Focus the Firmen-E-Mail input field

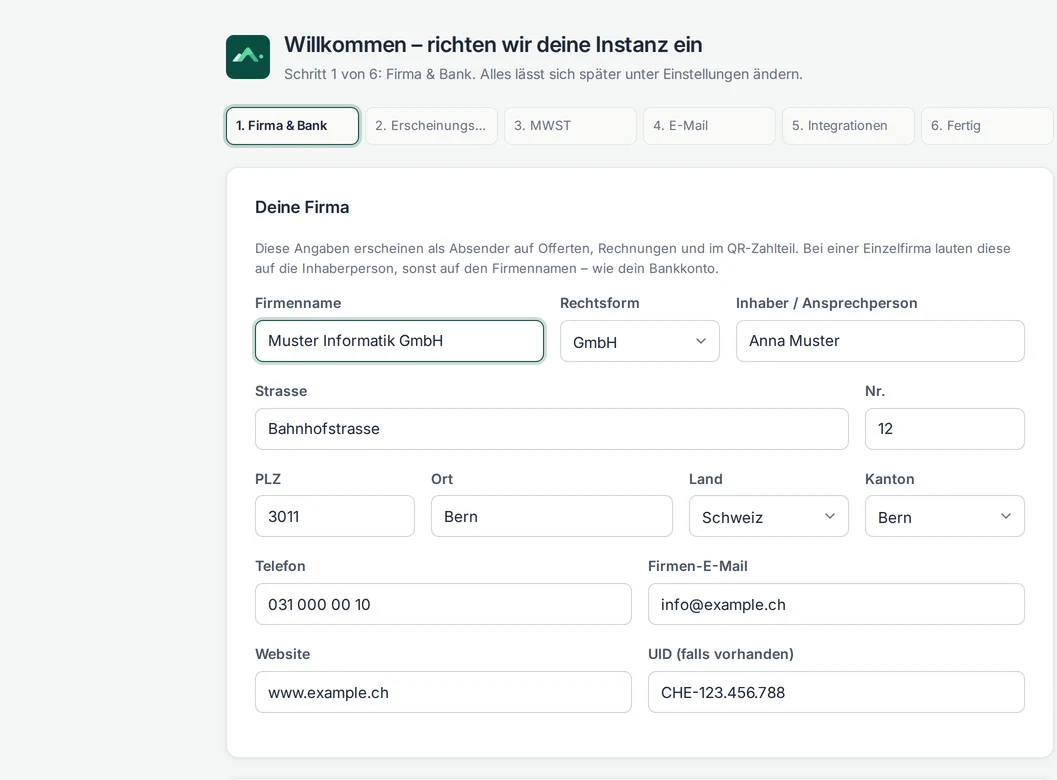click(836, 604)
